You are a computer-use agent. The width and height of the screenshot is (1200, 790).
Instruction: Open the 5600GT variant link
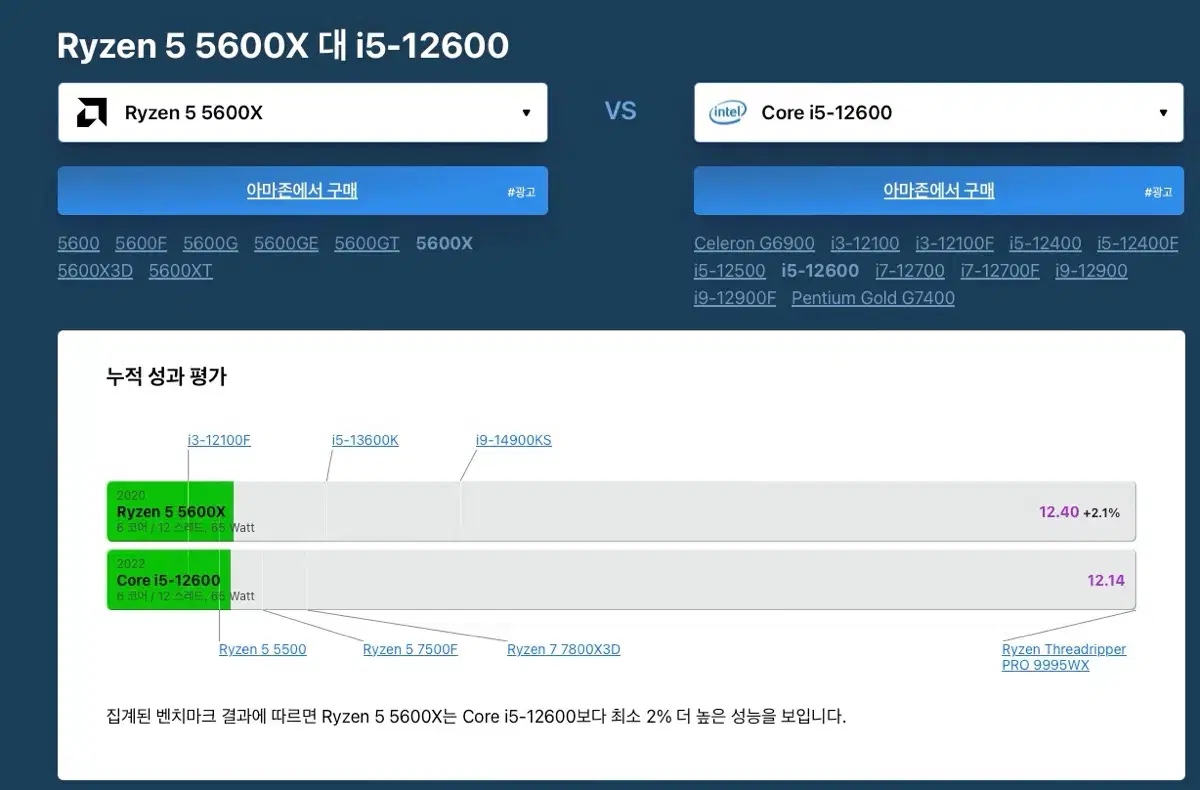pos(367,243)
